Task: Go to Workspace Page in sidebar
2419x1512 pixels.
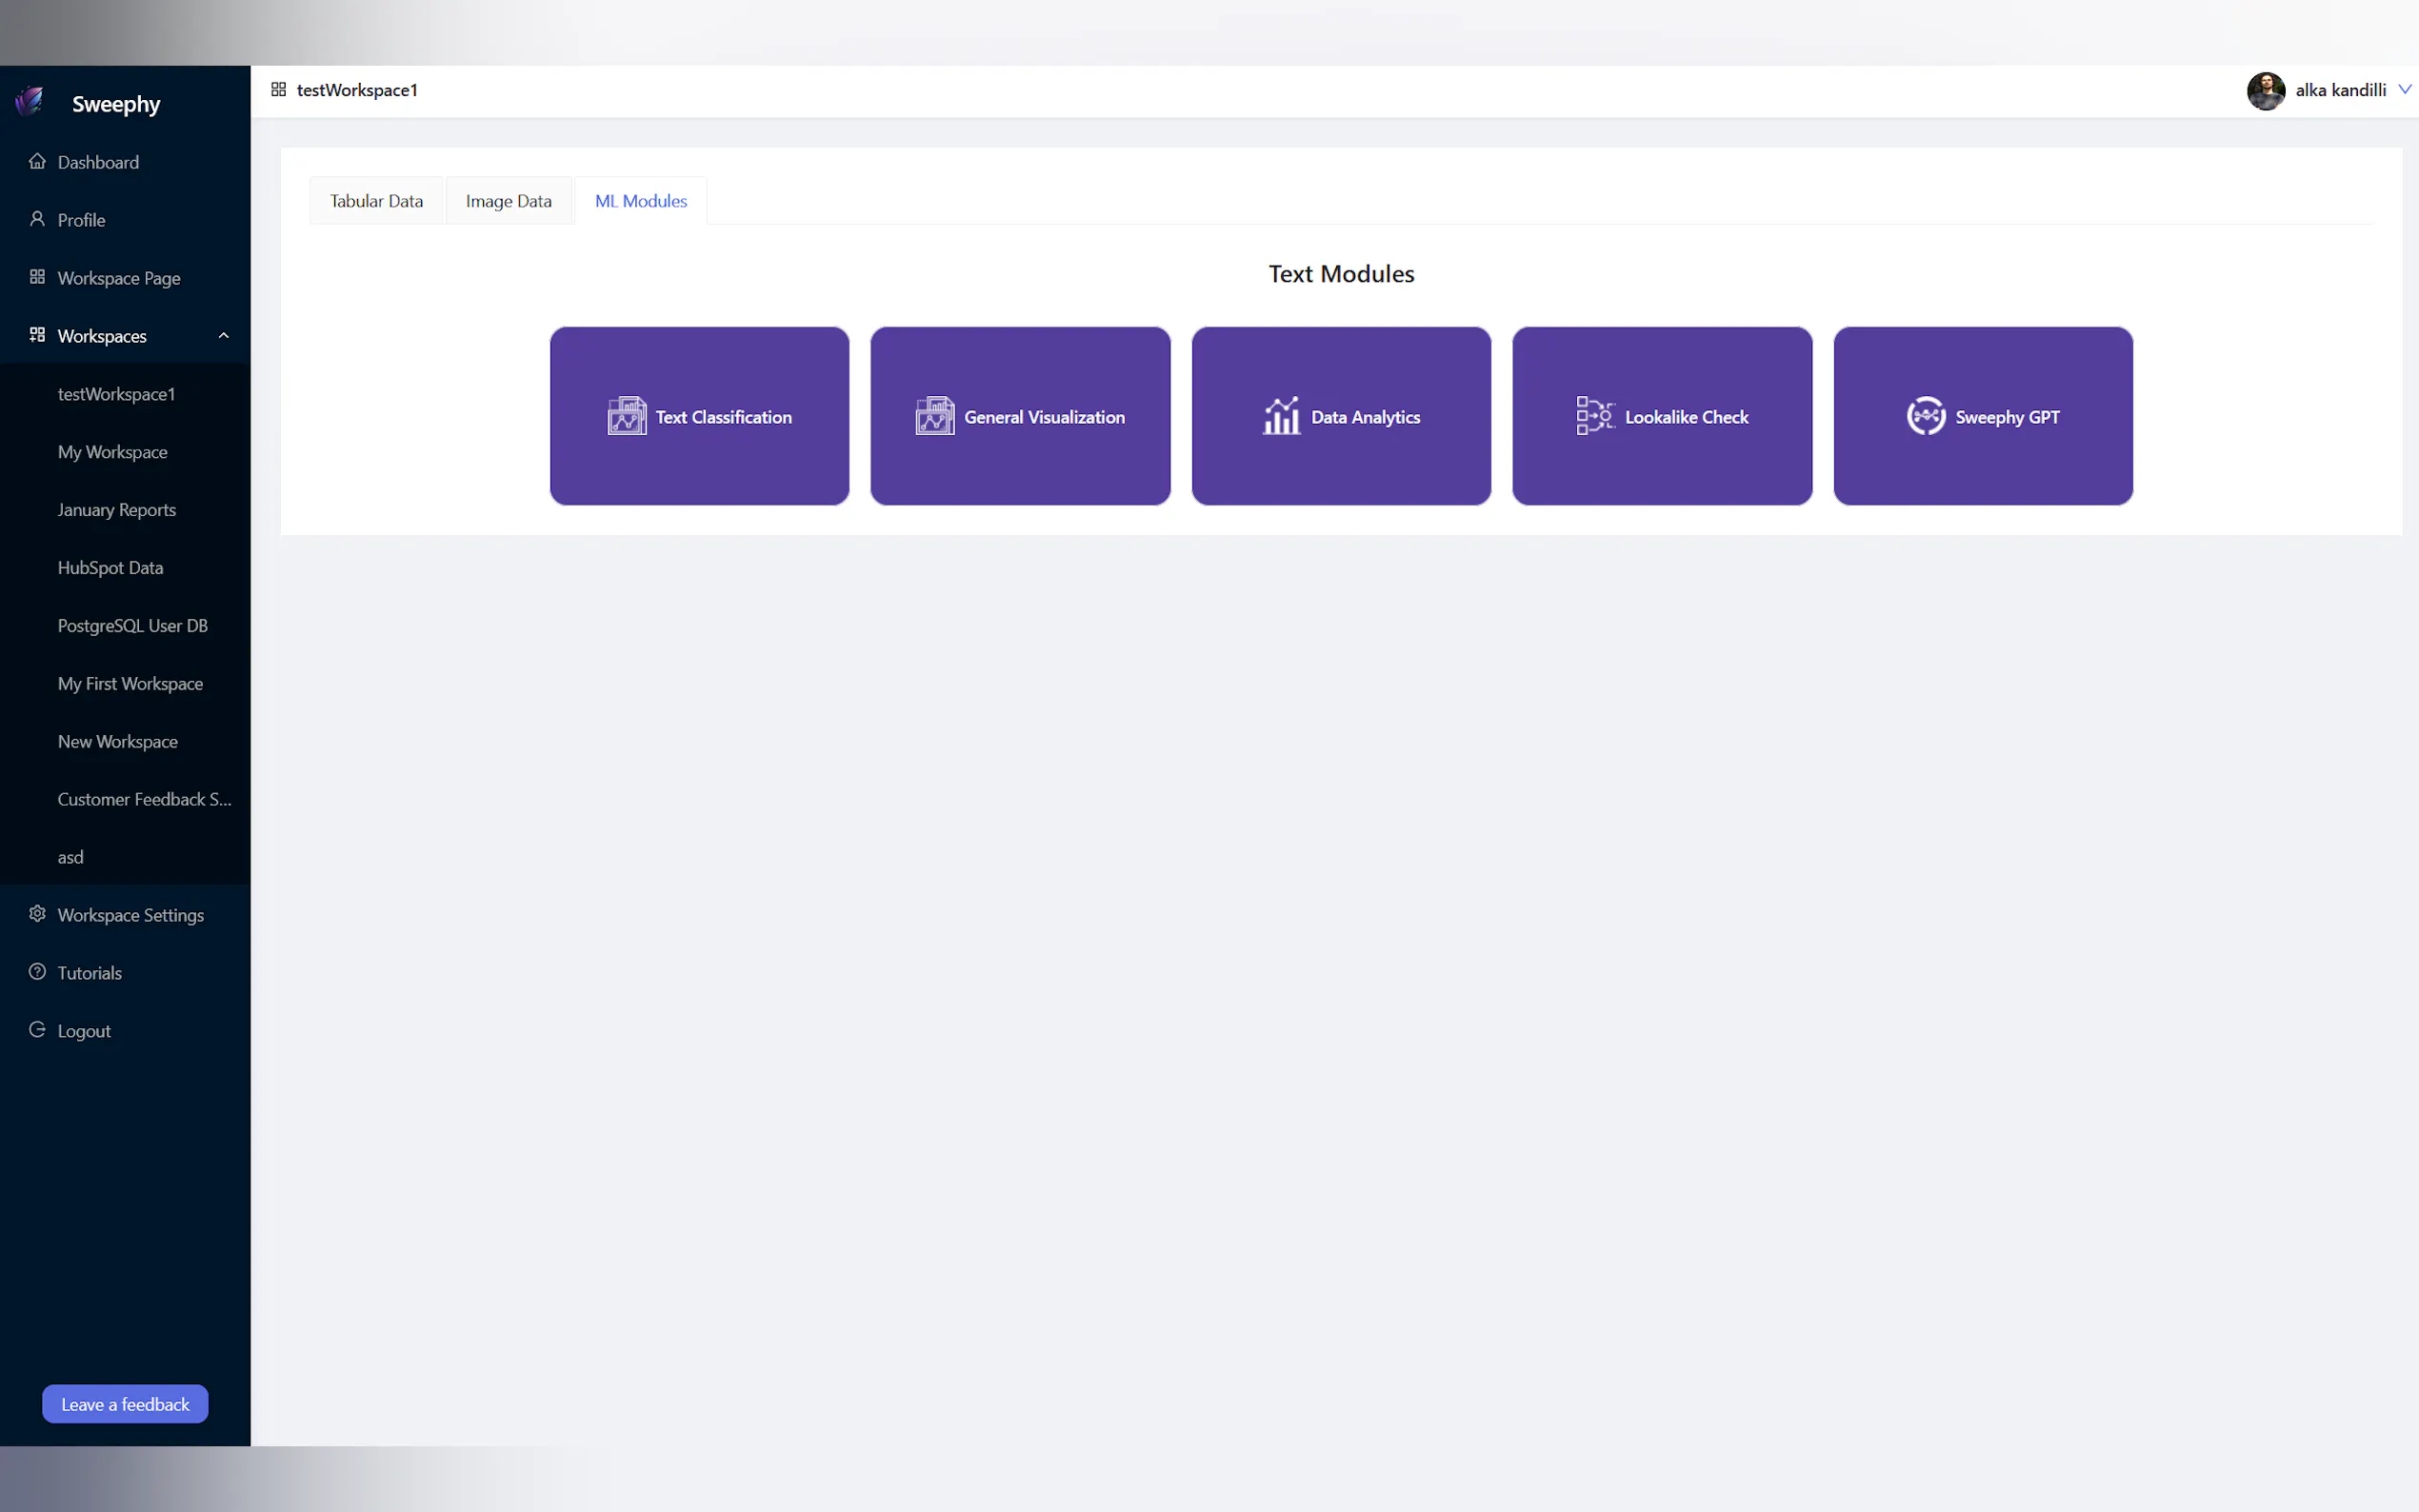Action: 118,278
